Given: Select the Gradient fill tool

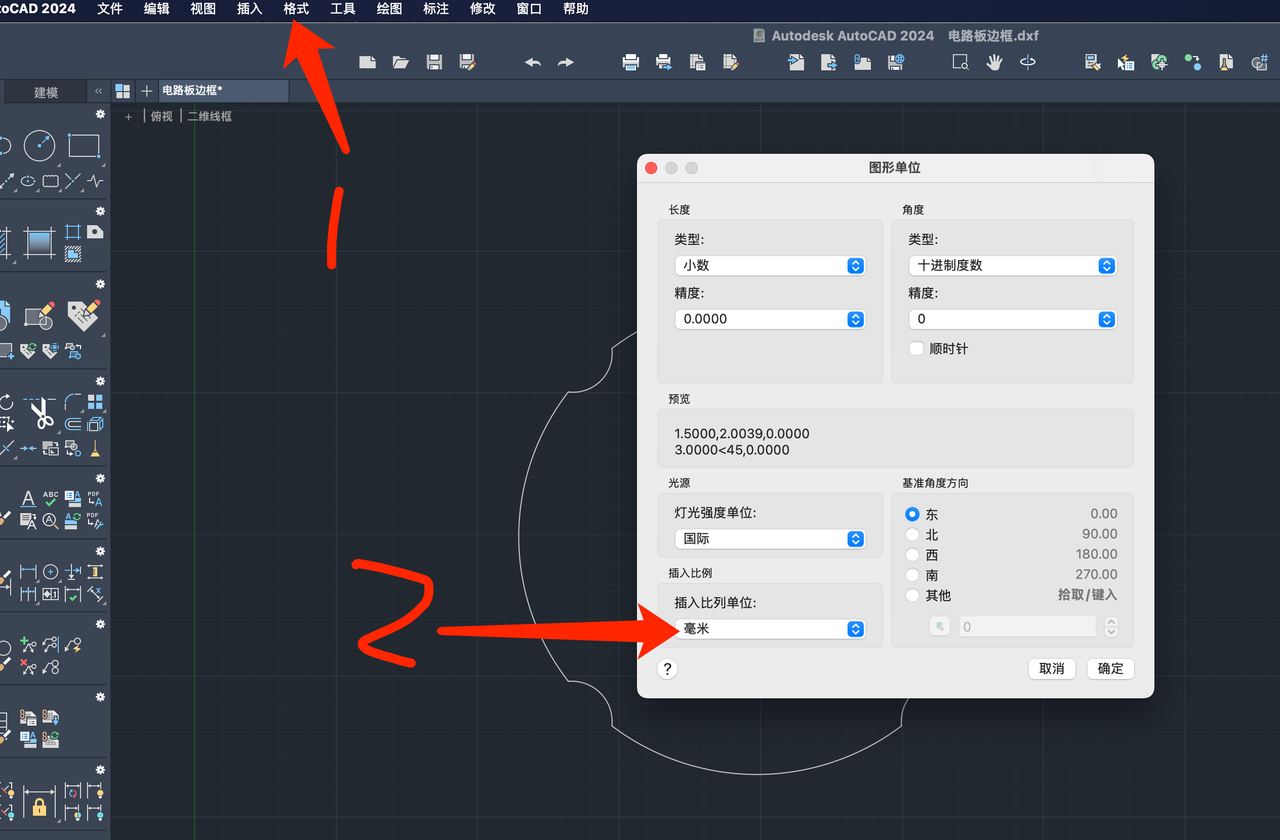Looking at the screenshot, I should [x=40, y=243].
